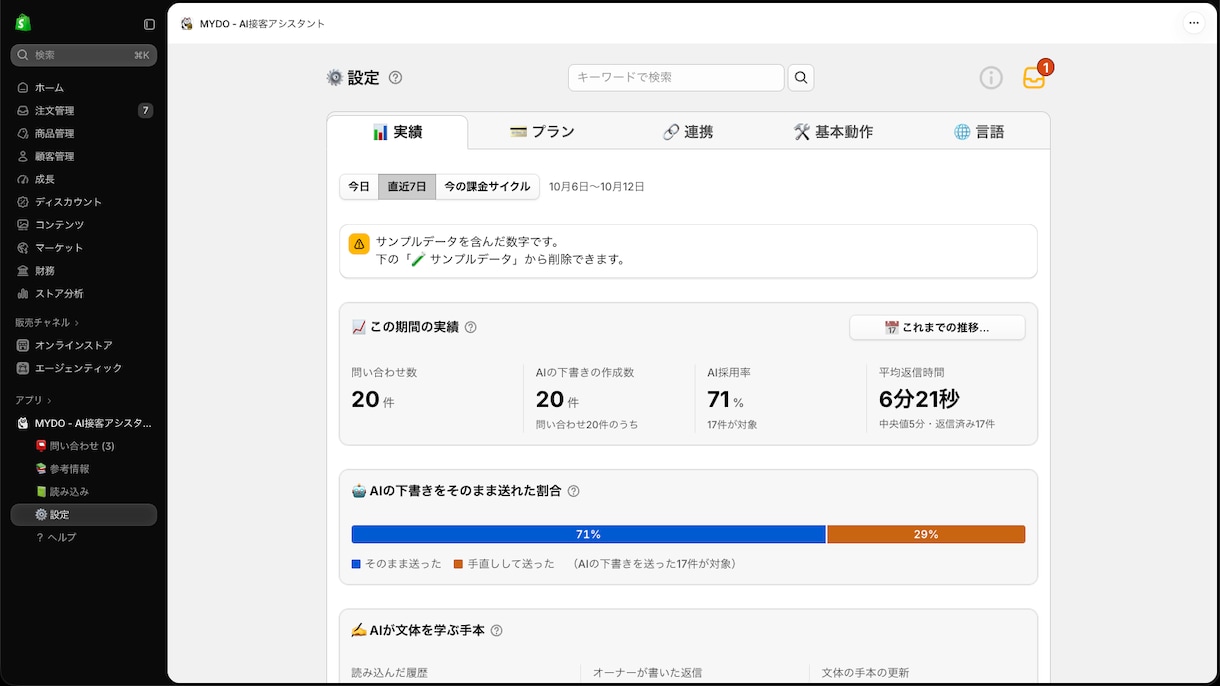Click the ホーム house icon
1220x686 pixels.
pos(23,88)
